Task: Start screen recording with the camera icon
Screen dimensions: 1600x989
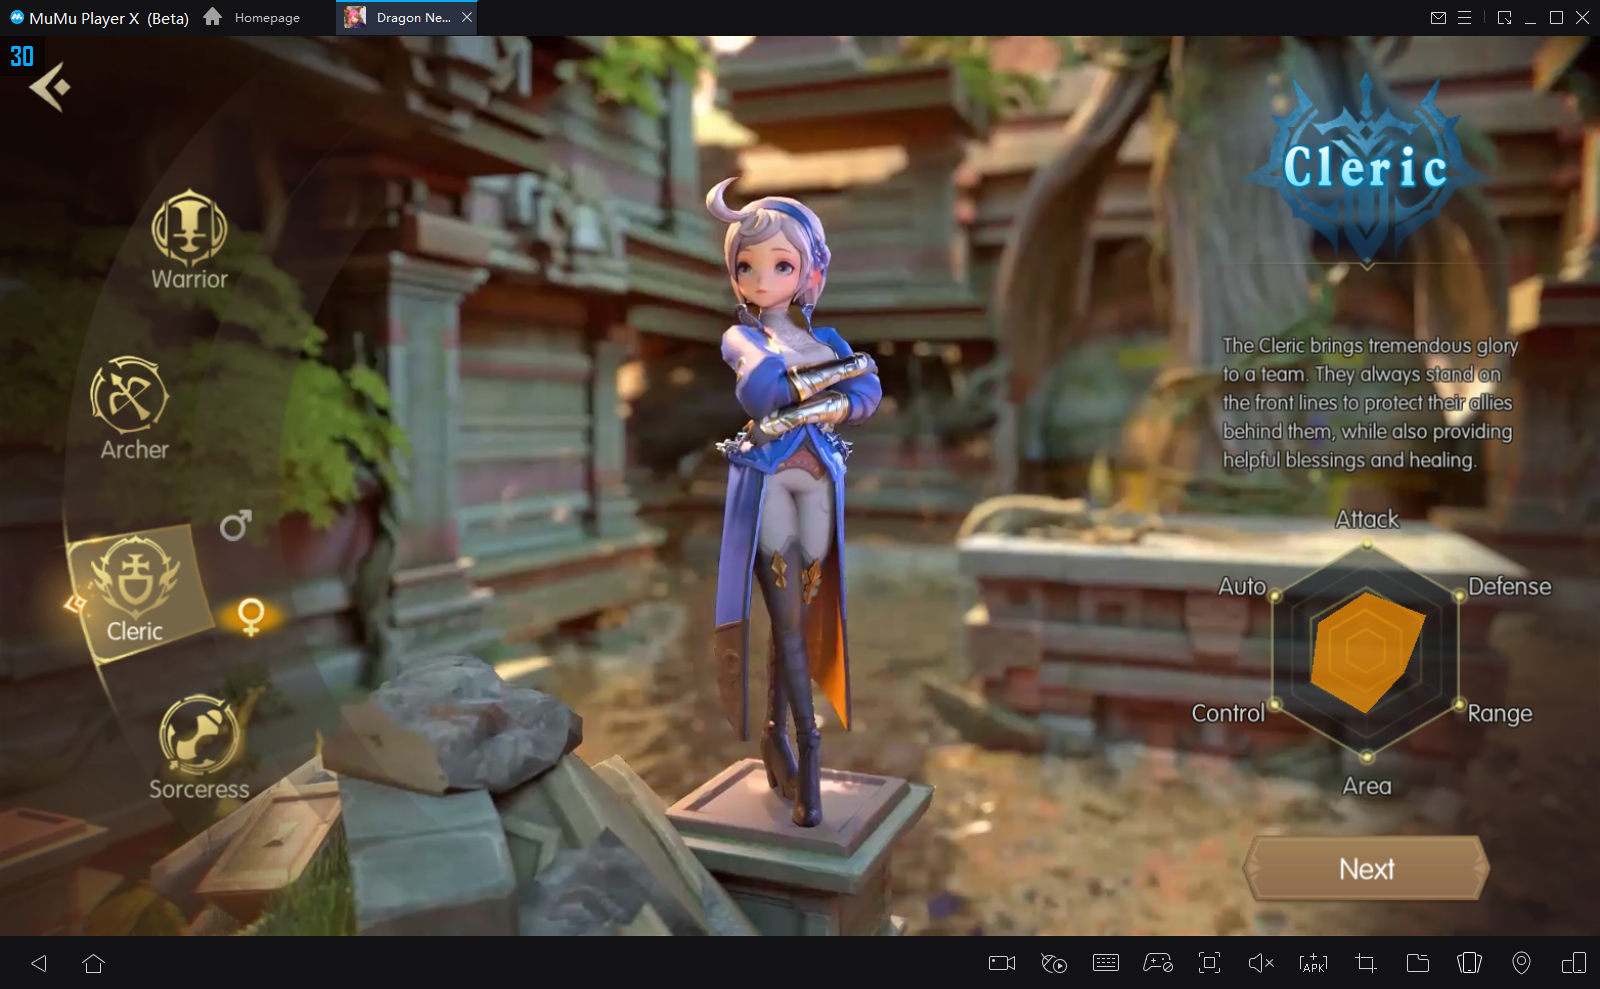Action: click(1001, 963)
